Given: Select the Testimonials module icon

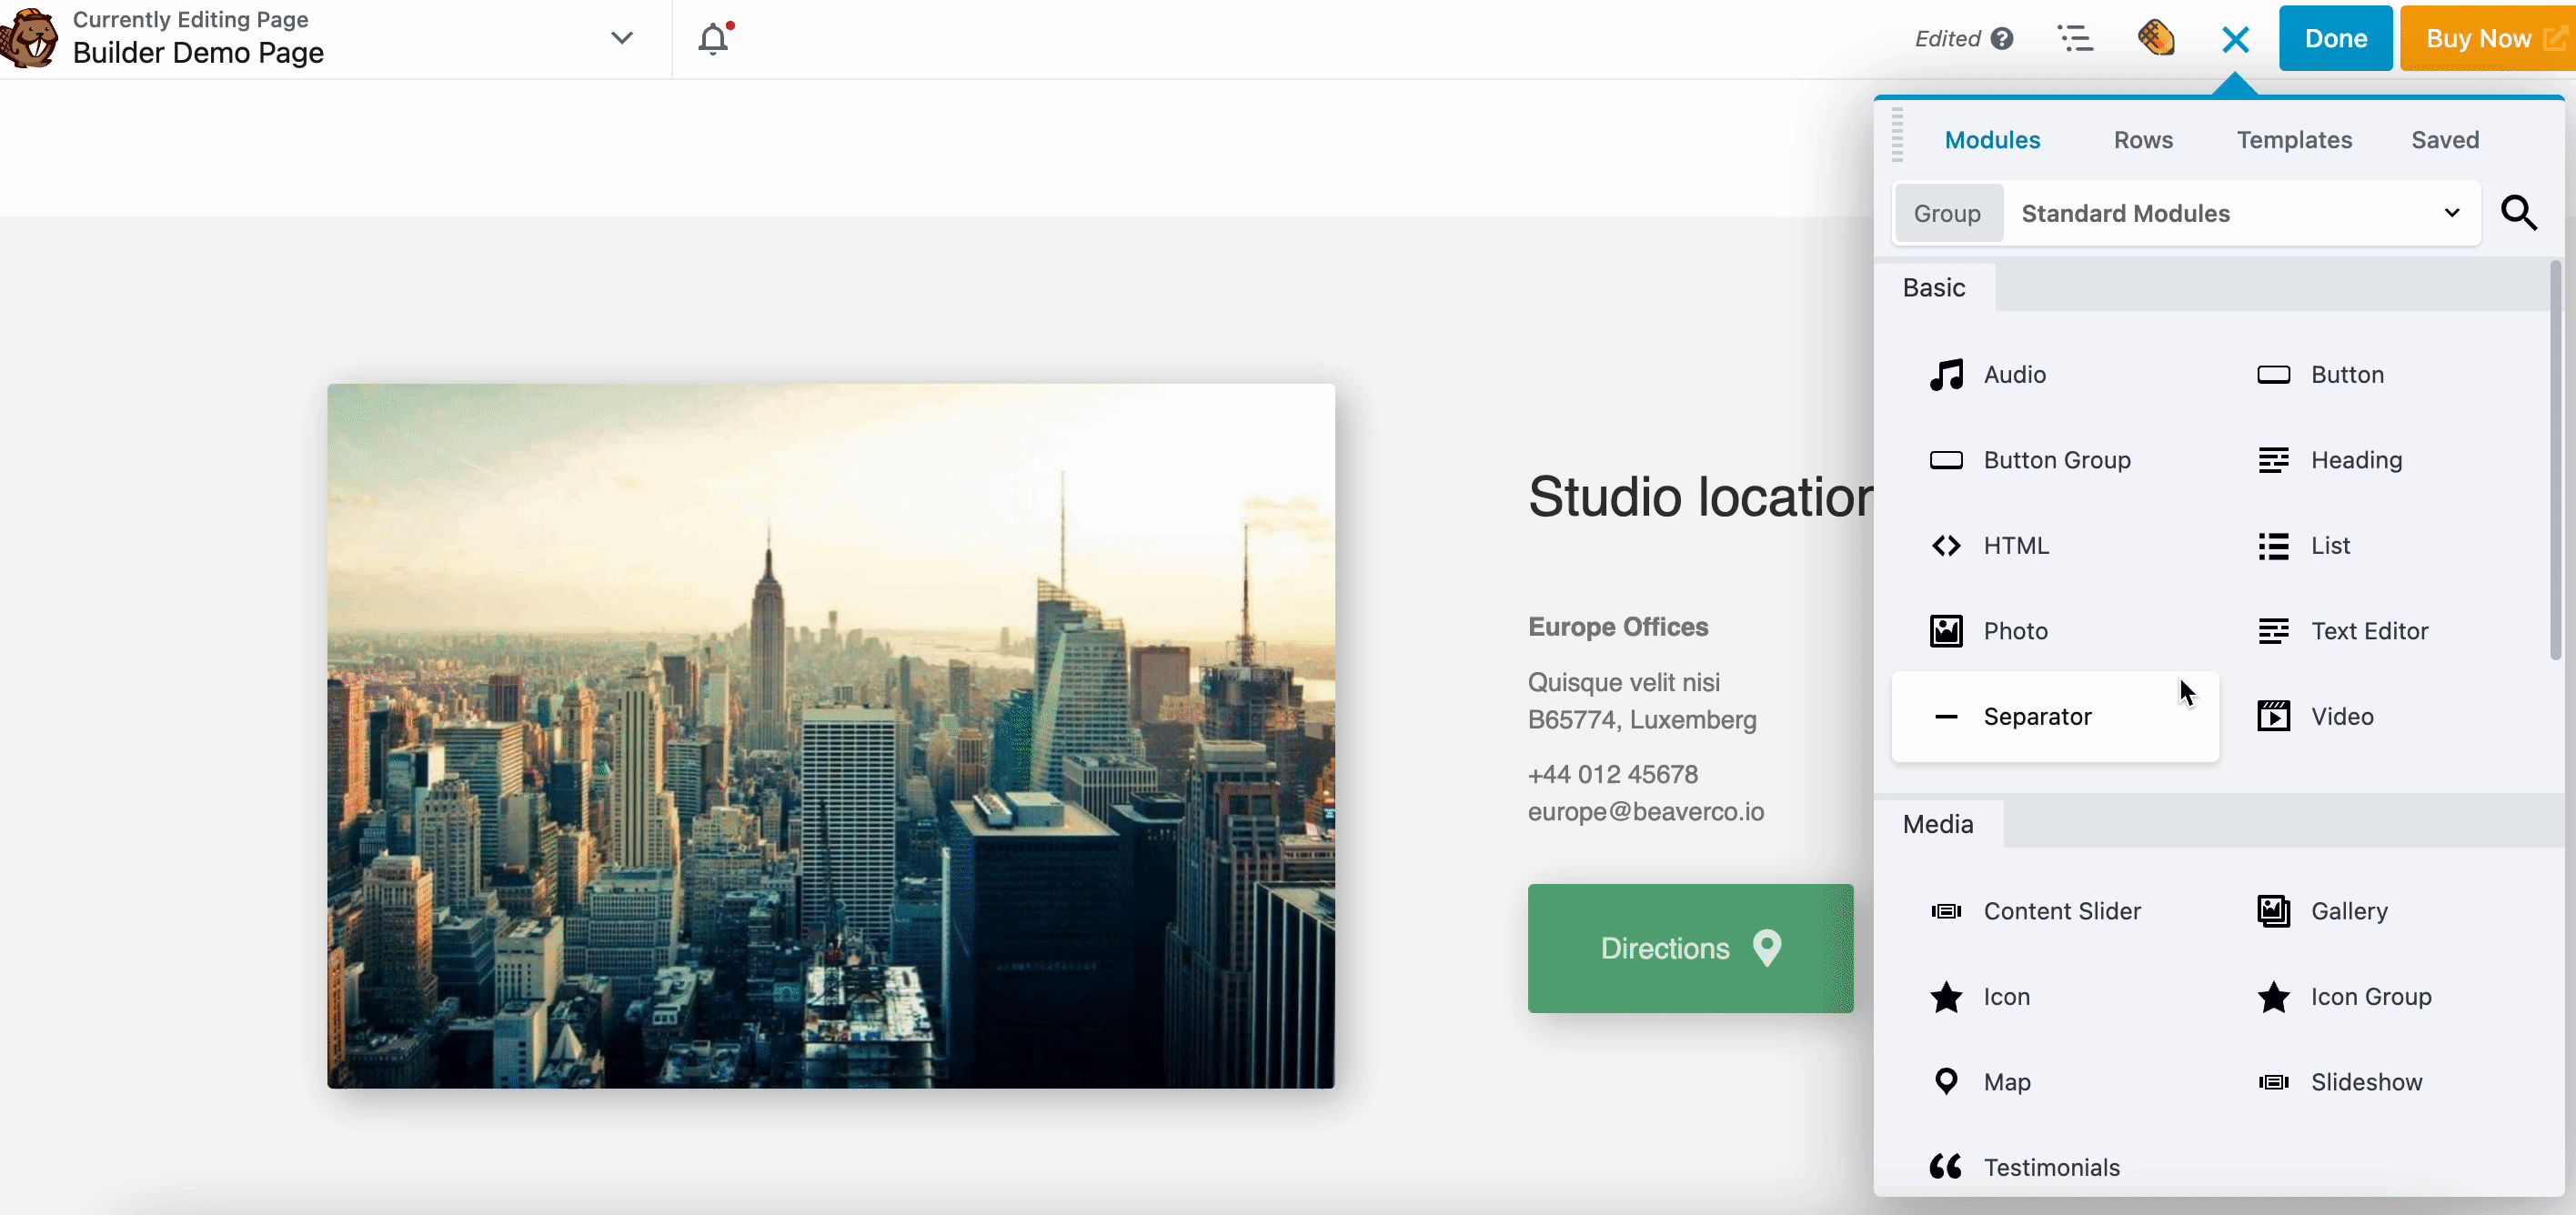Looking at the screenshot, I should [1945, 1168].
